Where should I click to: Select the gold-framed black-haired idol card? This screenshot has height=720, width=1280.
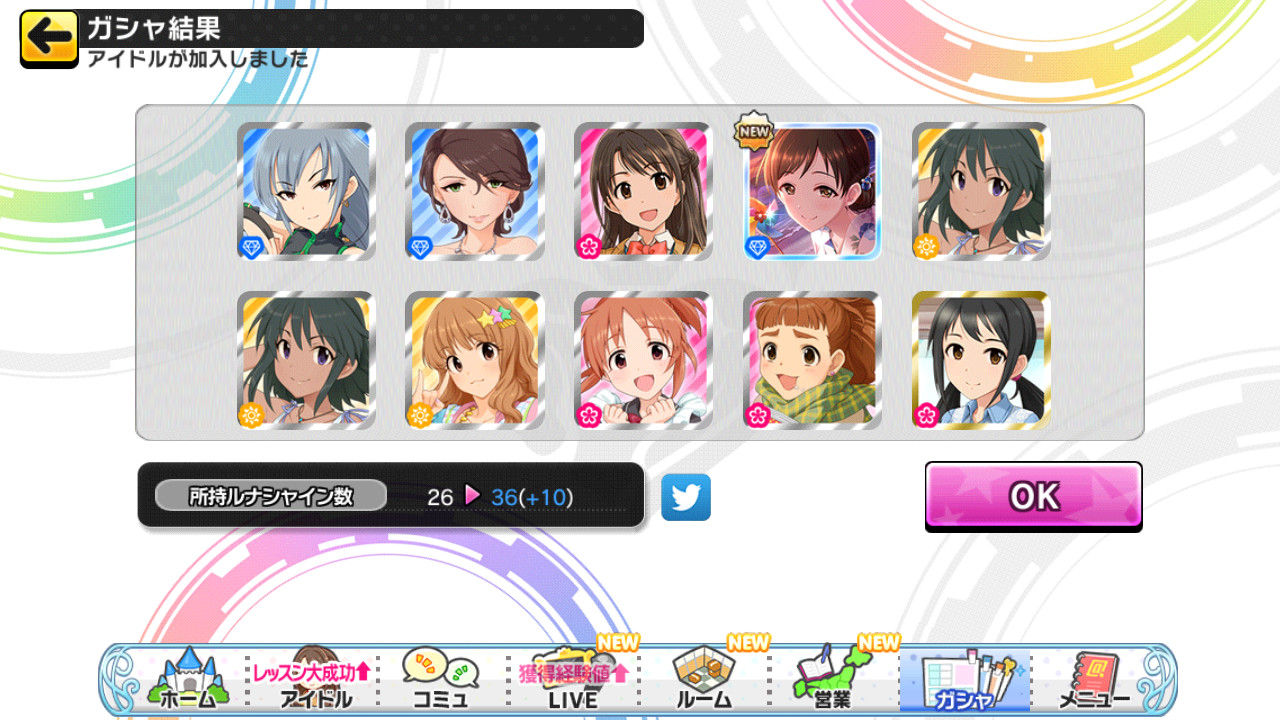(981, 361)
